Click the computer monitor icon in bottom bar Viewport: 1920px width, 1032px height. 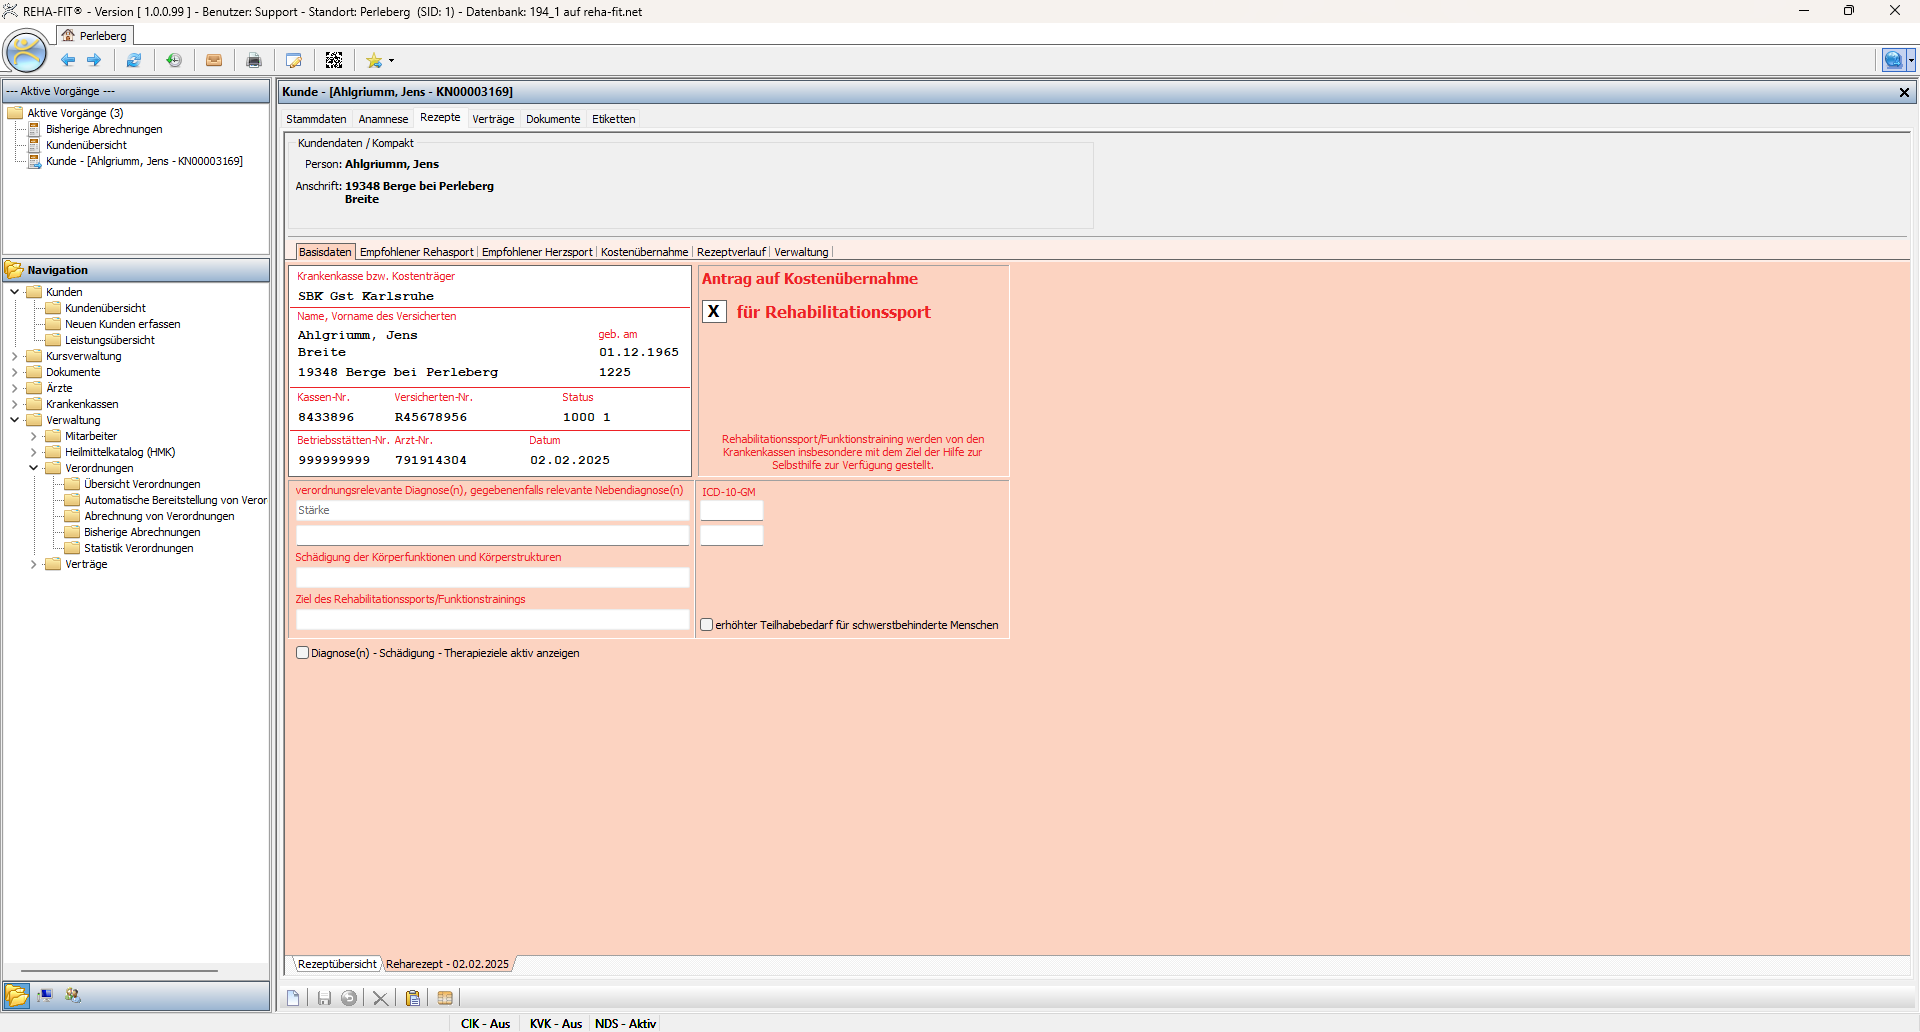(x=45, y=996)
